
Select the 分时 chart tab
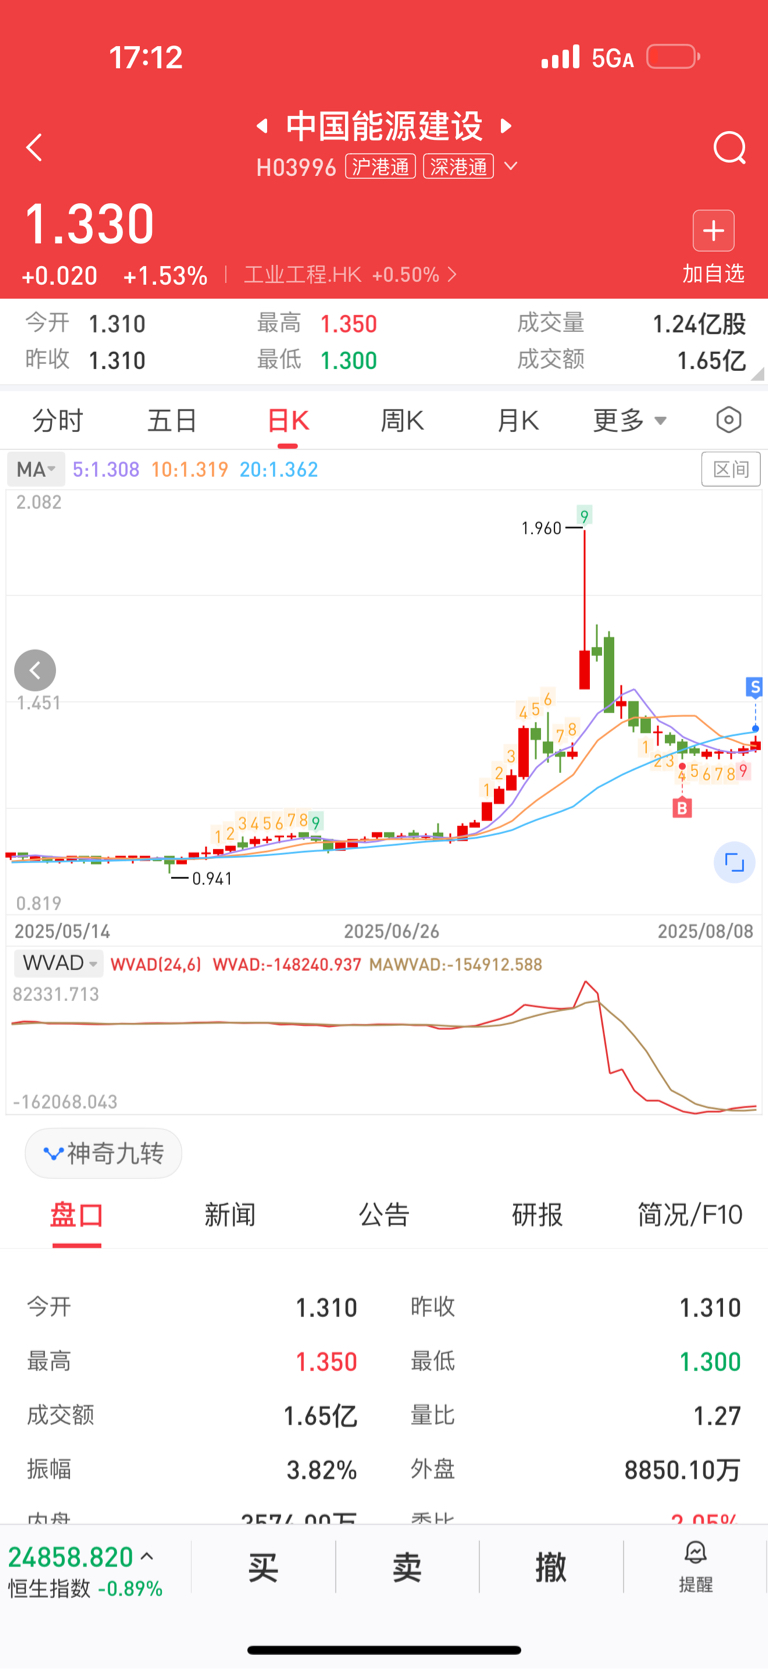click(x=58, y=421)
